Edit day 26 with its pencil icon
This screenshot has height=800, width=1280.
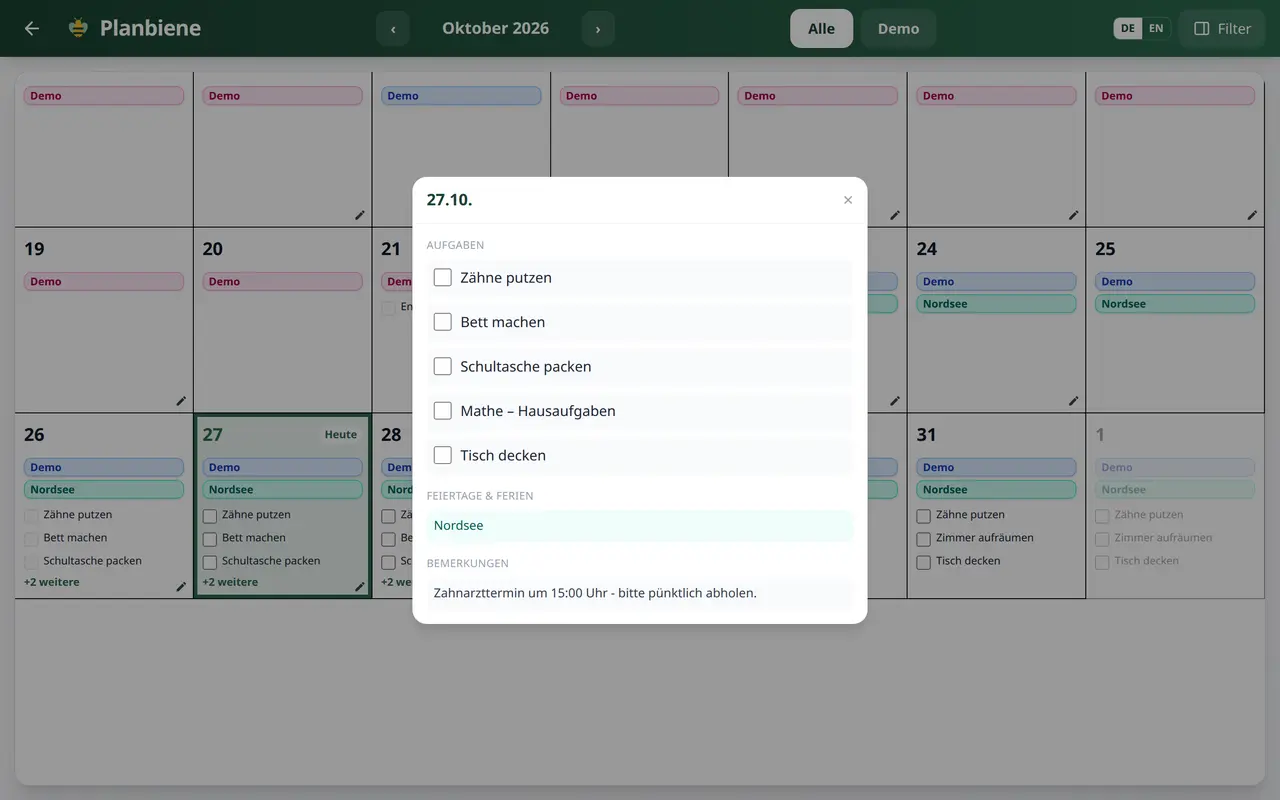pyautogui.click(x=181, y=587)
